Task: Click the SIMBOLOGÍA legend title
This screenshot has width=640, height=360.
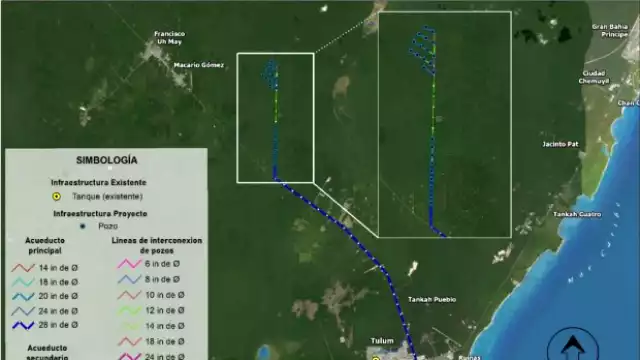Action: (x=107, y=160)
